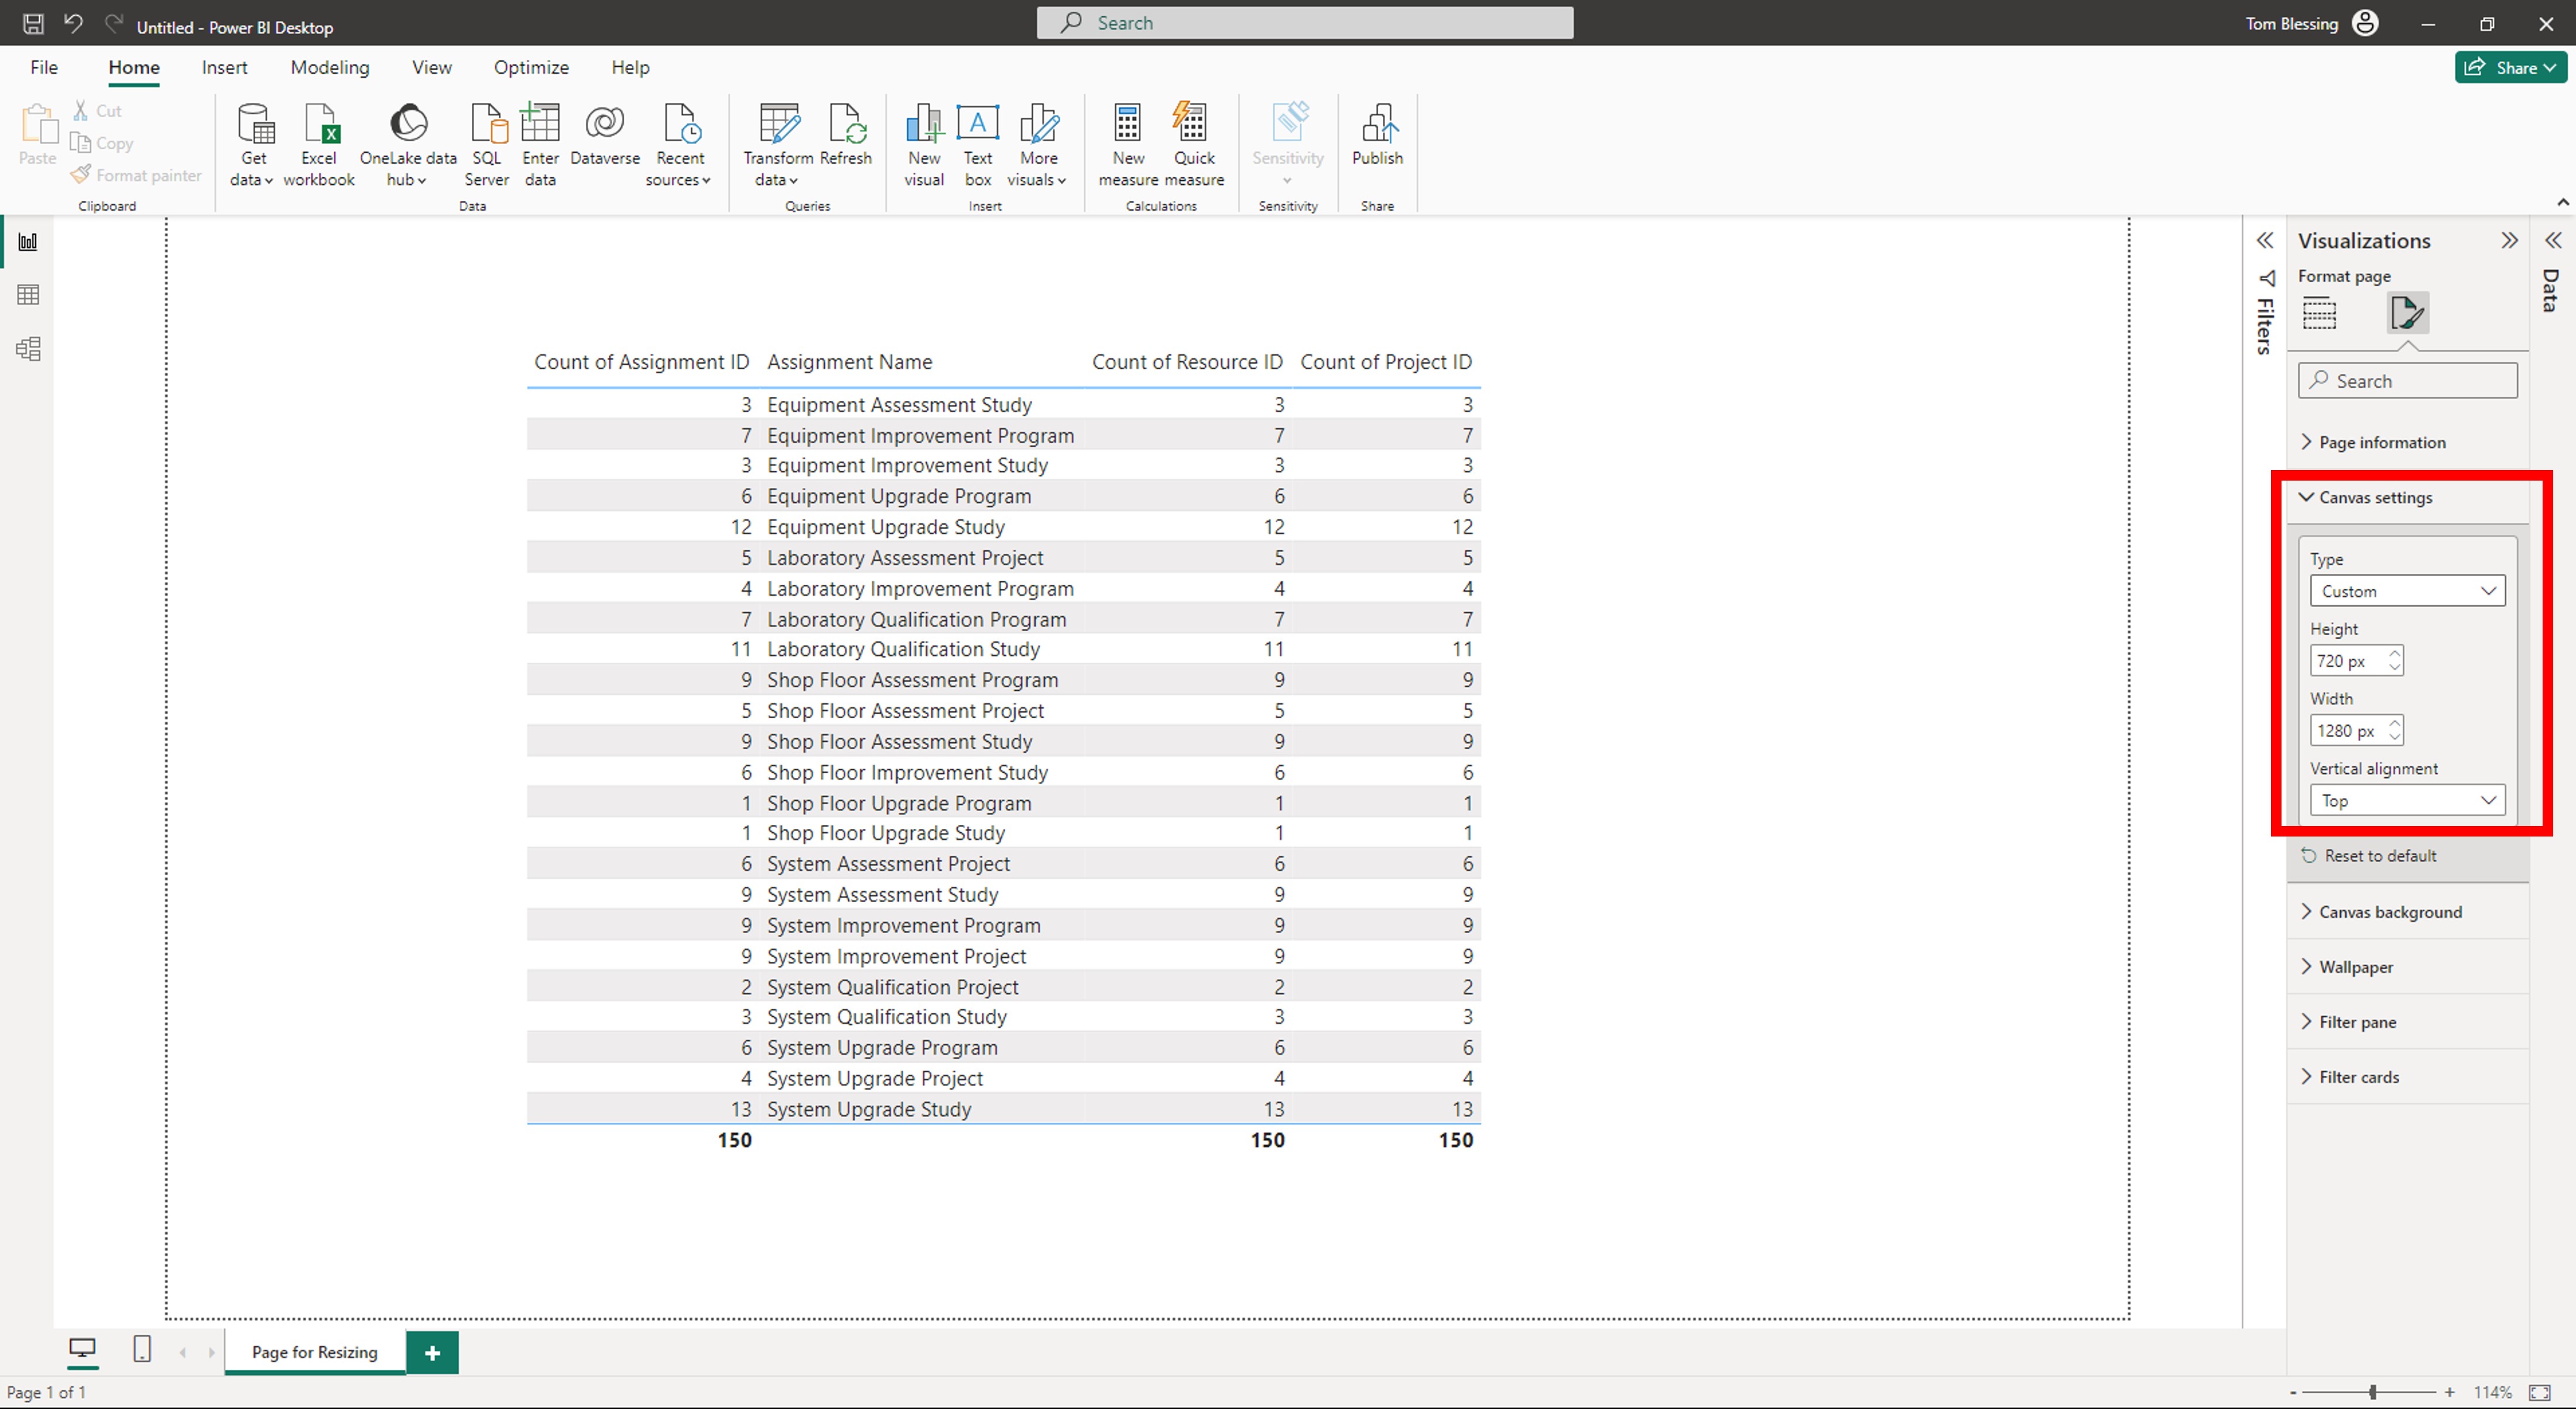The image size is (2576, 1409).
Task: Switch to mobile layout view
Action: (x=142, y=1350)
